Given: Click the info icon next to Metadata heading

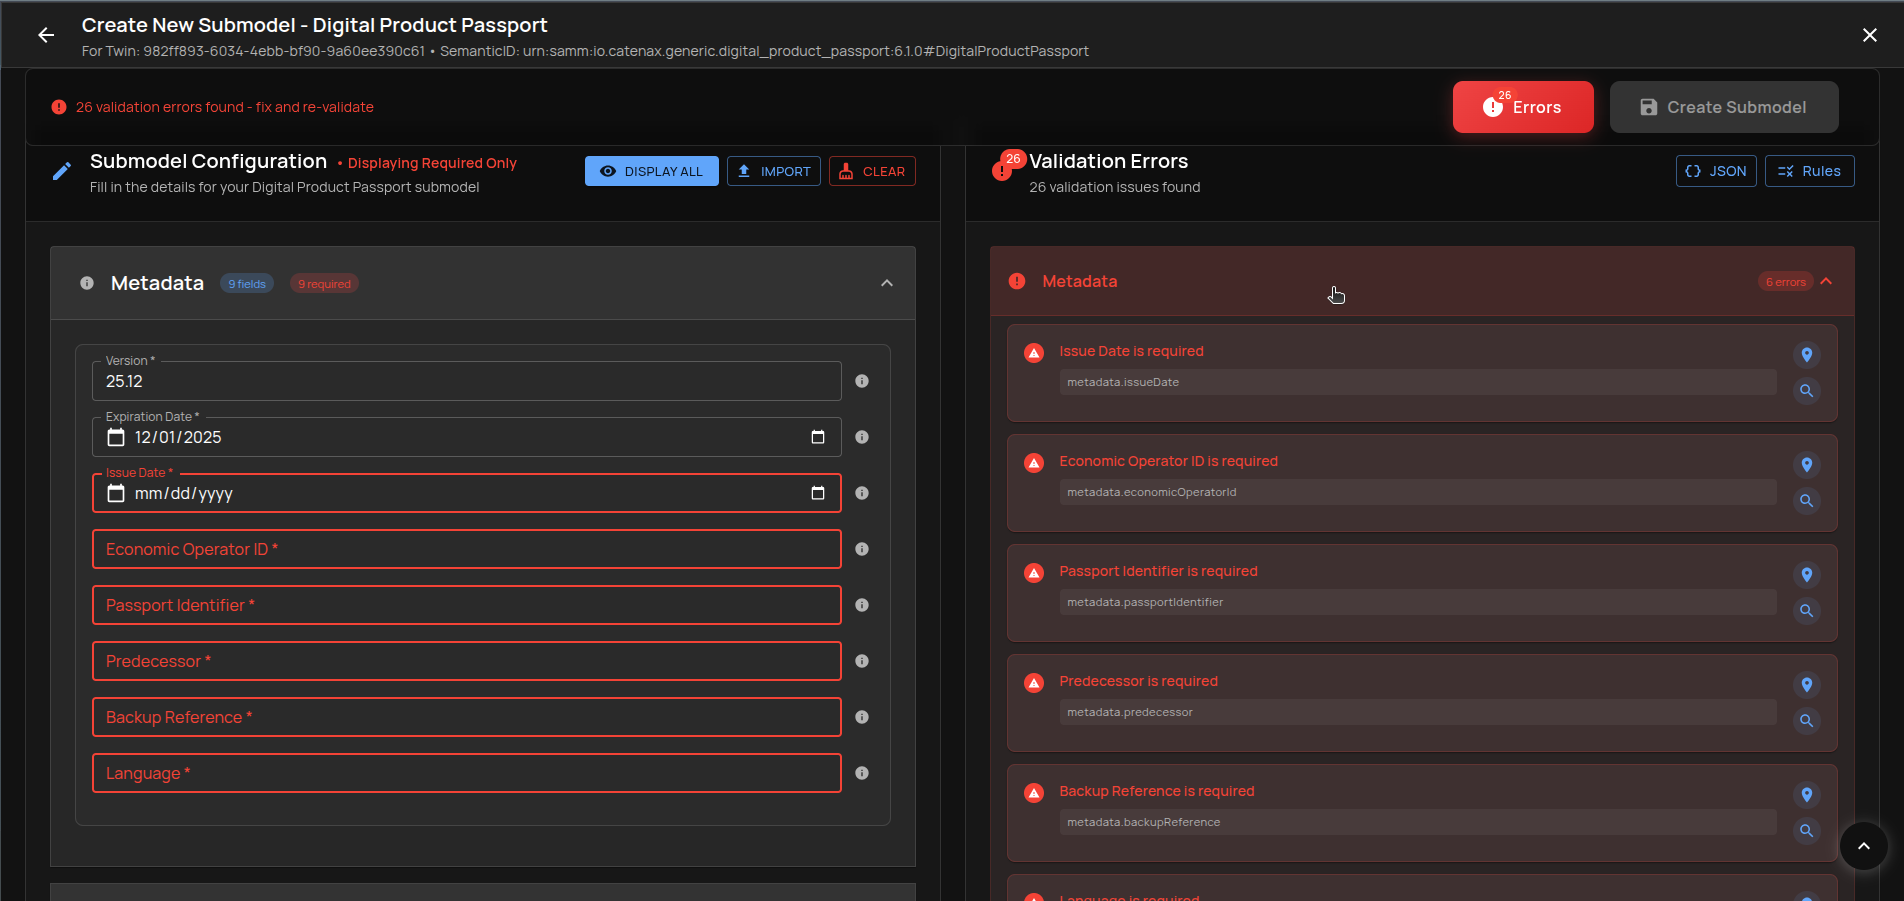Looking at the screenshot, I should point(86,283).
